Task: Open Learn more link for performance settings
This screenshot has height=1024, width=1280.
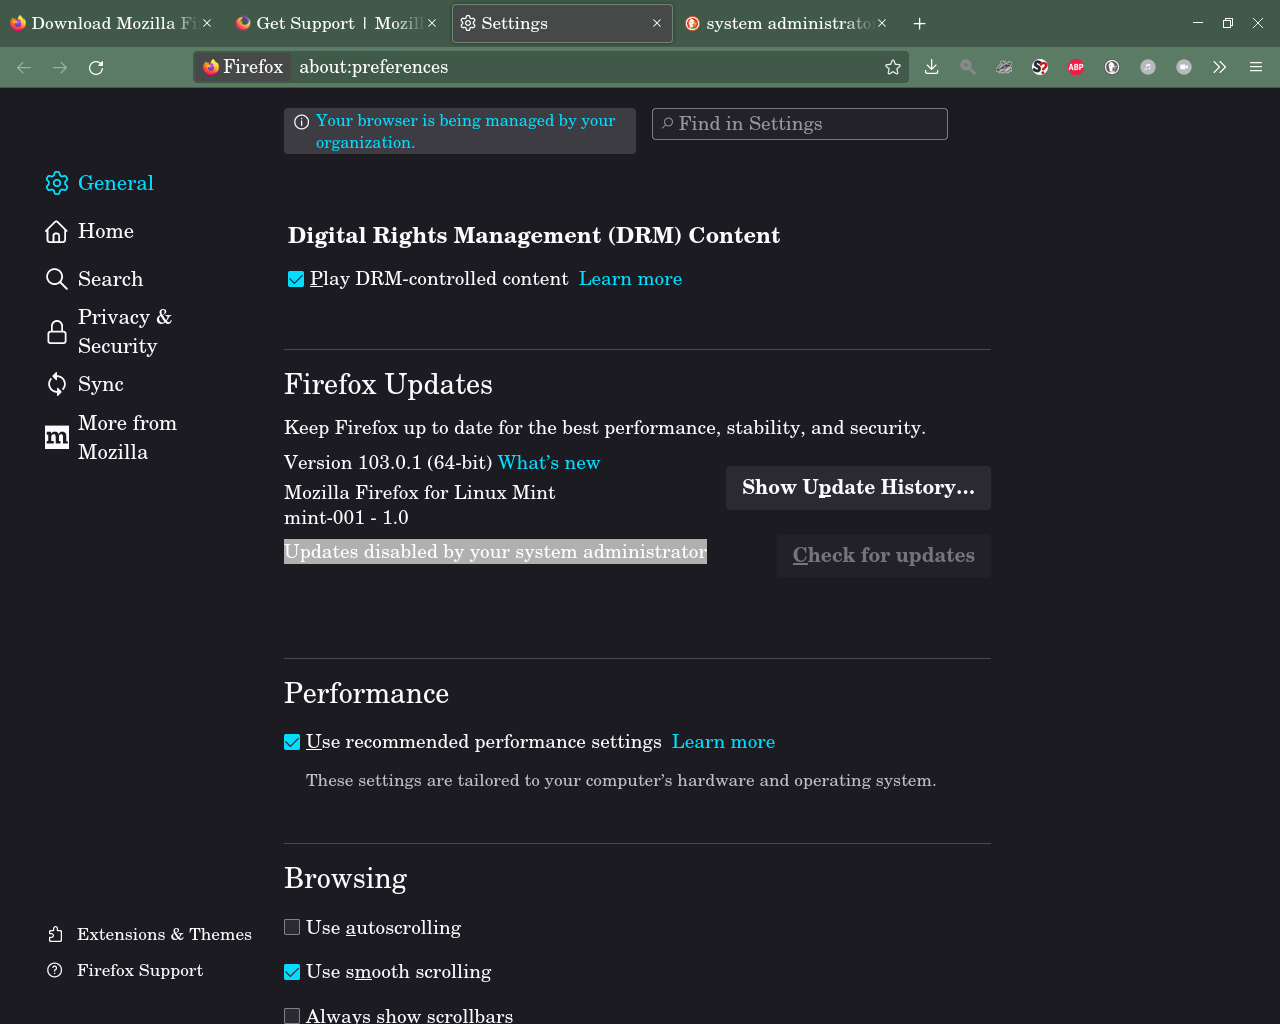Action: coord(723,742)
